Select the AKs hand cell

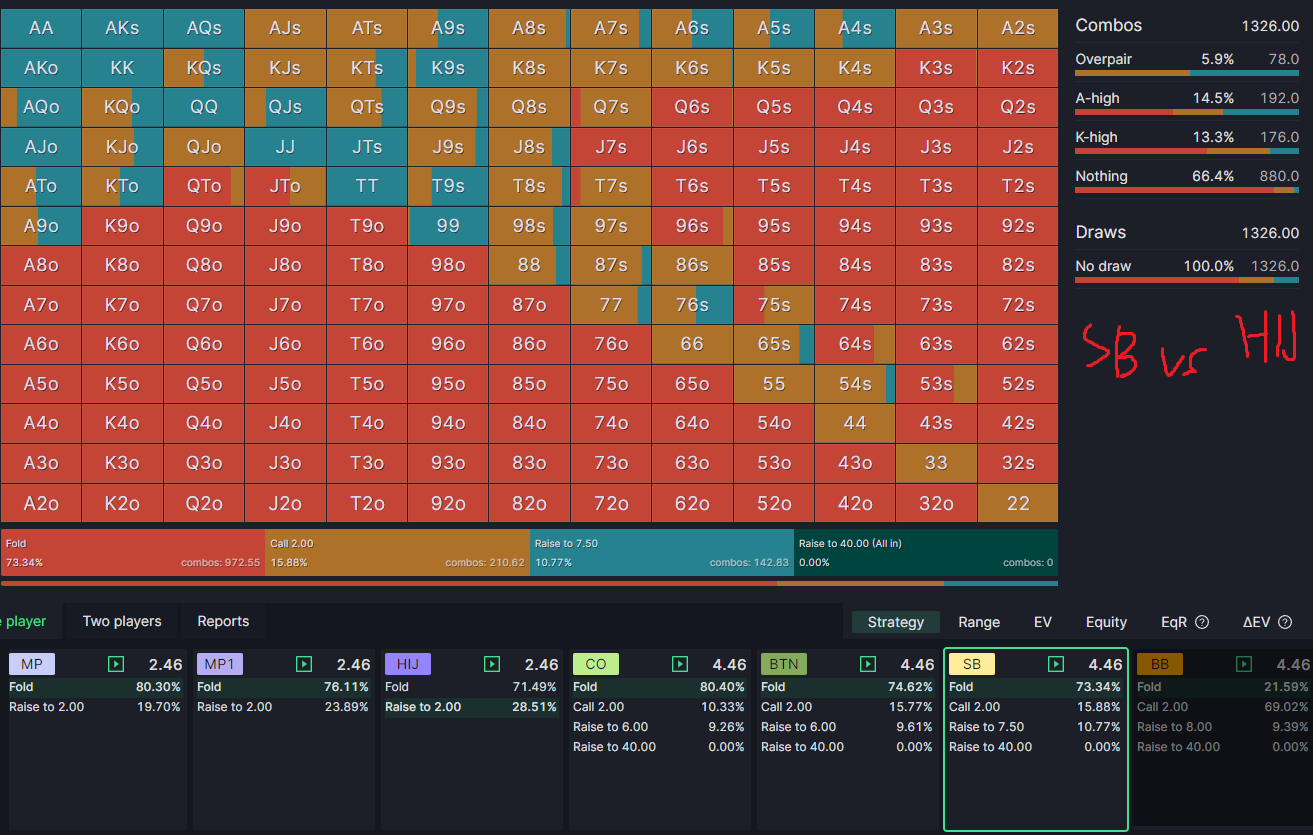click(x=122, y=28)
